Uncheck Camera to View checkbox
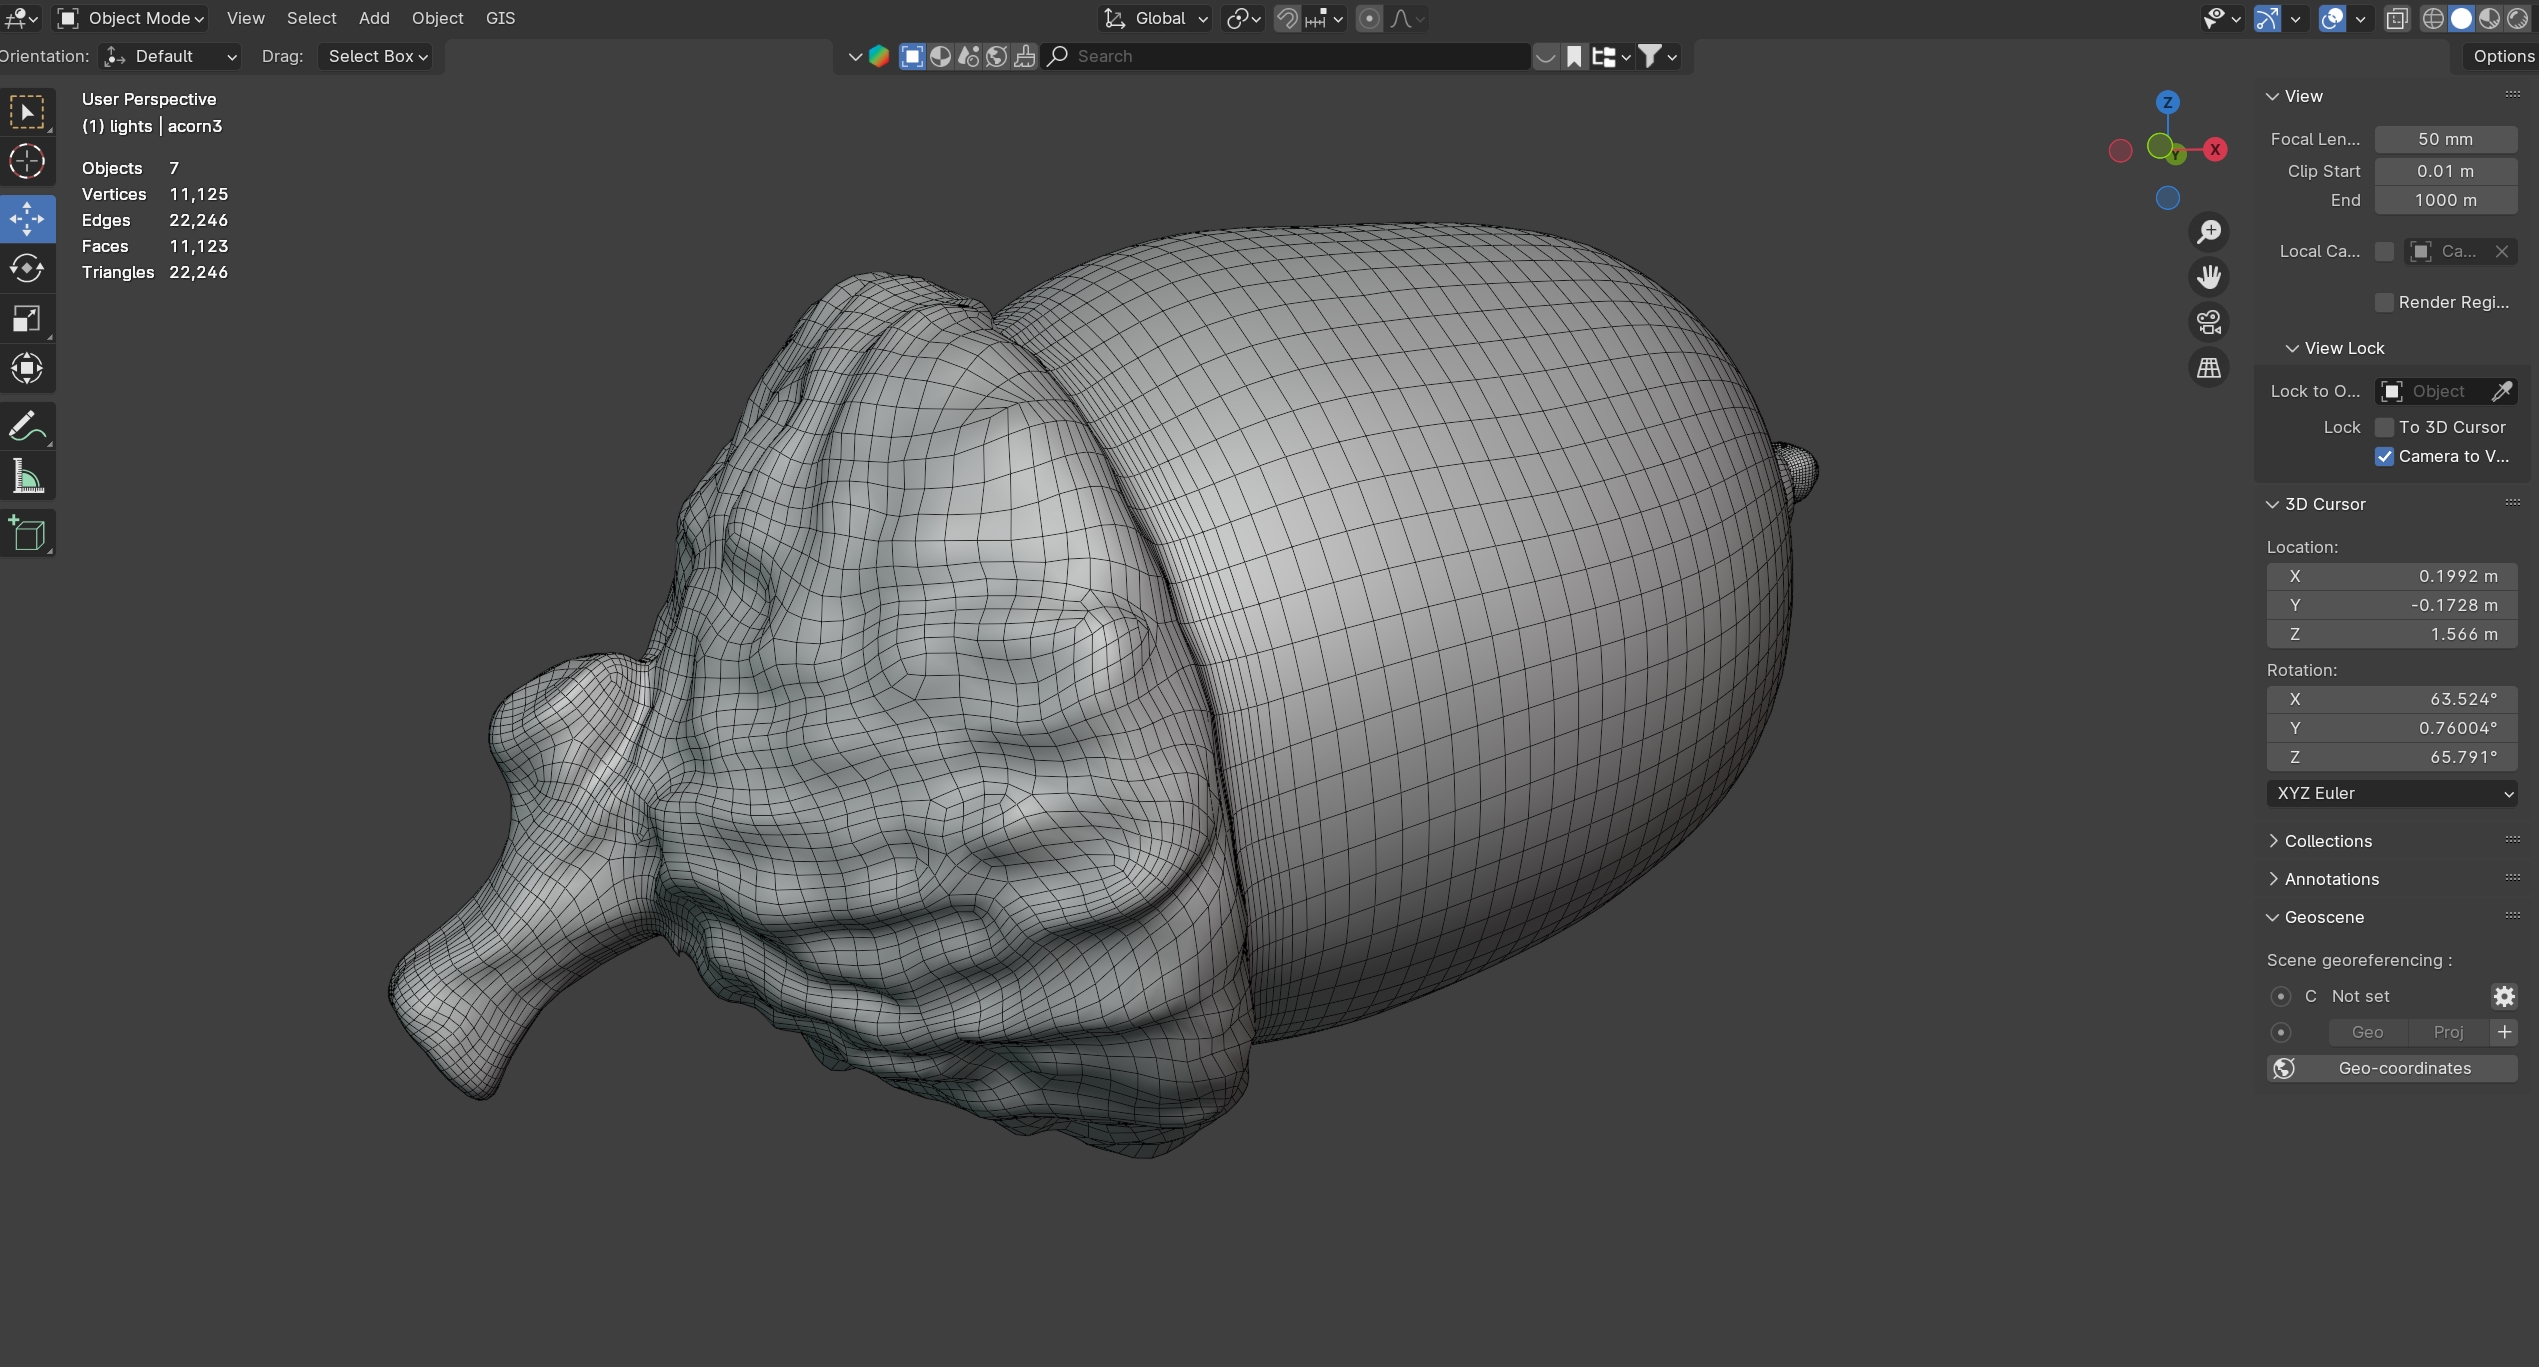The height and width of the screenshot is (1367, 2539). 2384,456
